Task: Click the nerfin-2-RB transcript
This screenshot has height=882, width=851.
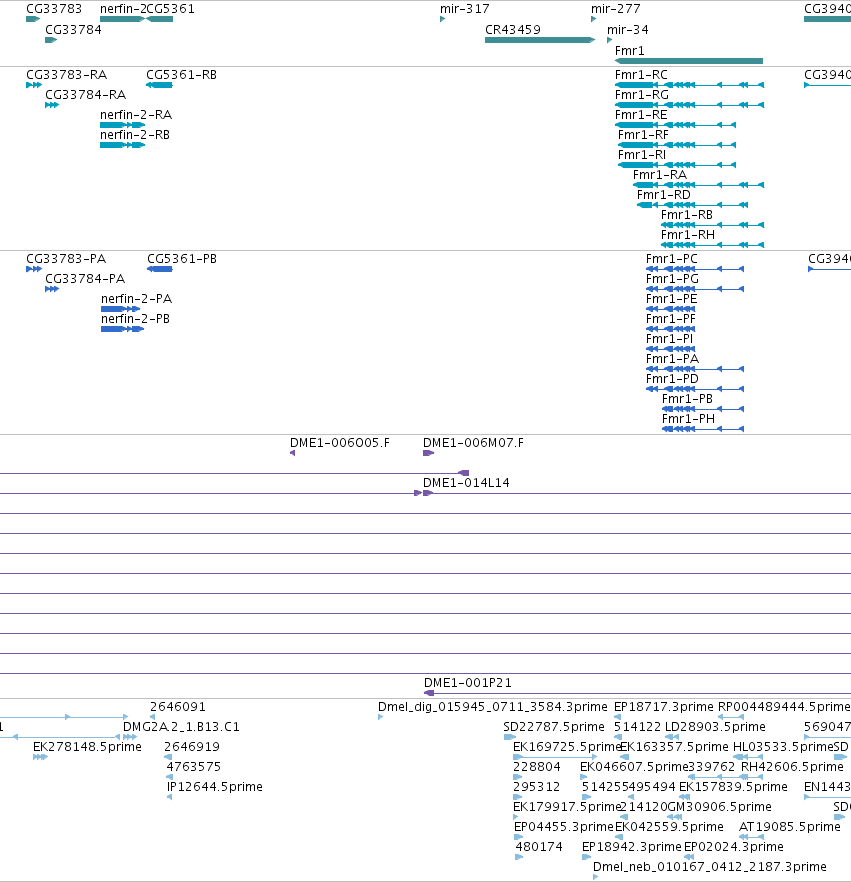Action: pyautogui.click(x=123, y=145)
